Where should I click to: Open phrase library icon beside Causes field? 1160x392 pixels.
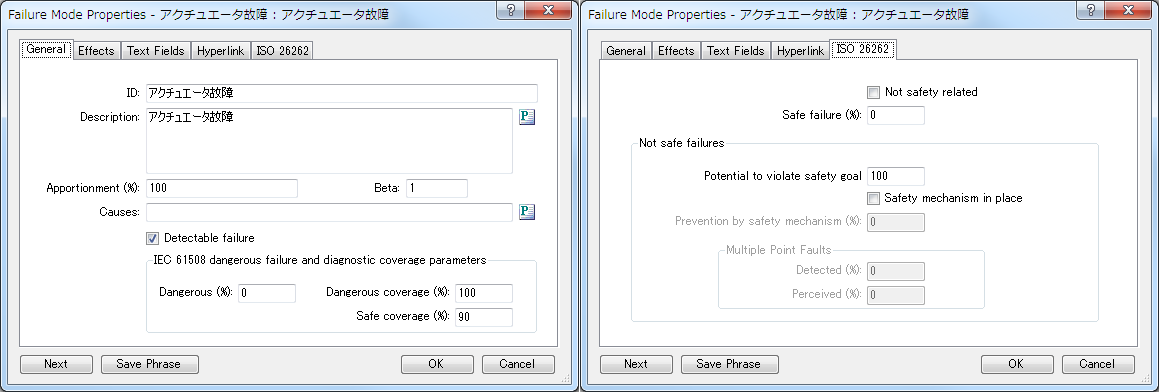tap(527, 212)
